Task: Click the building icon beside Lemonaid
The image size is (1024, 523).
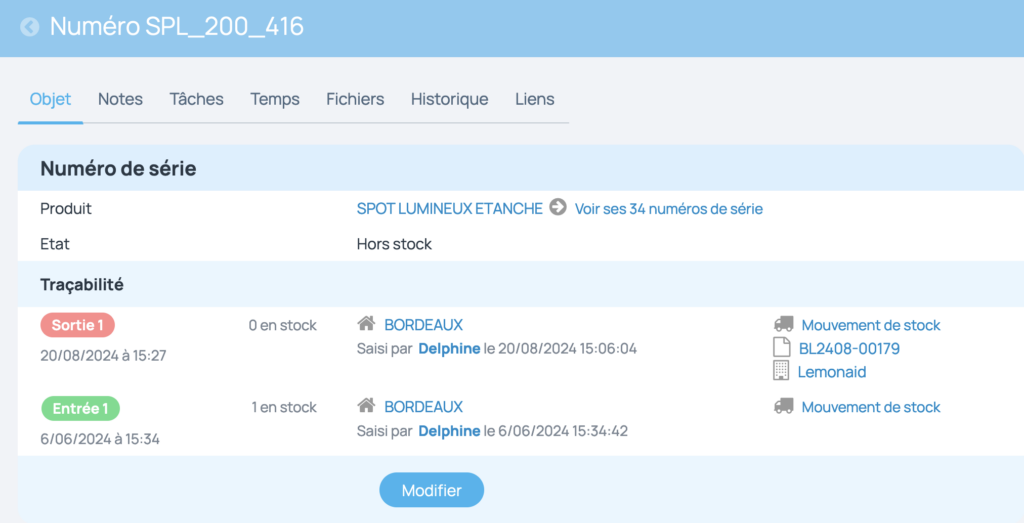Action: pyautogui.click(x=781, y=371)
